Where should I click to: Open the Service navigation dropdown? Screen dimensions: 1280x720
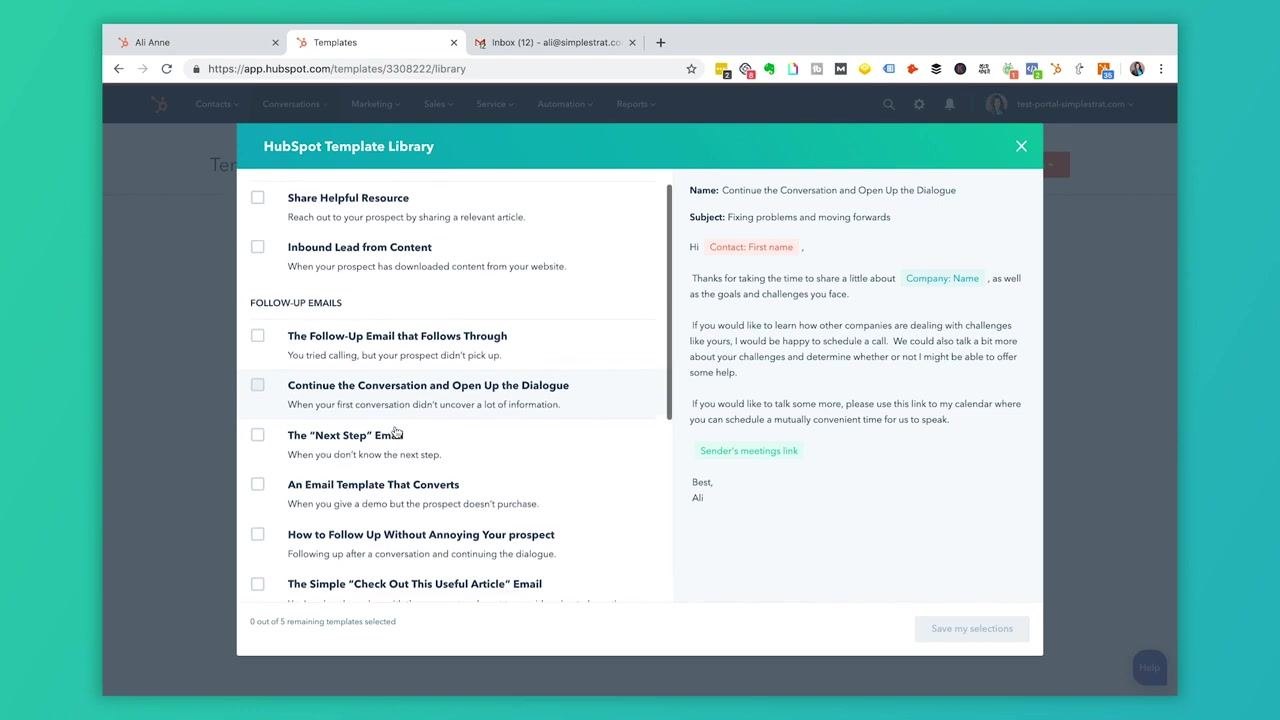tap(495, 104)
